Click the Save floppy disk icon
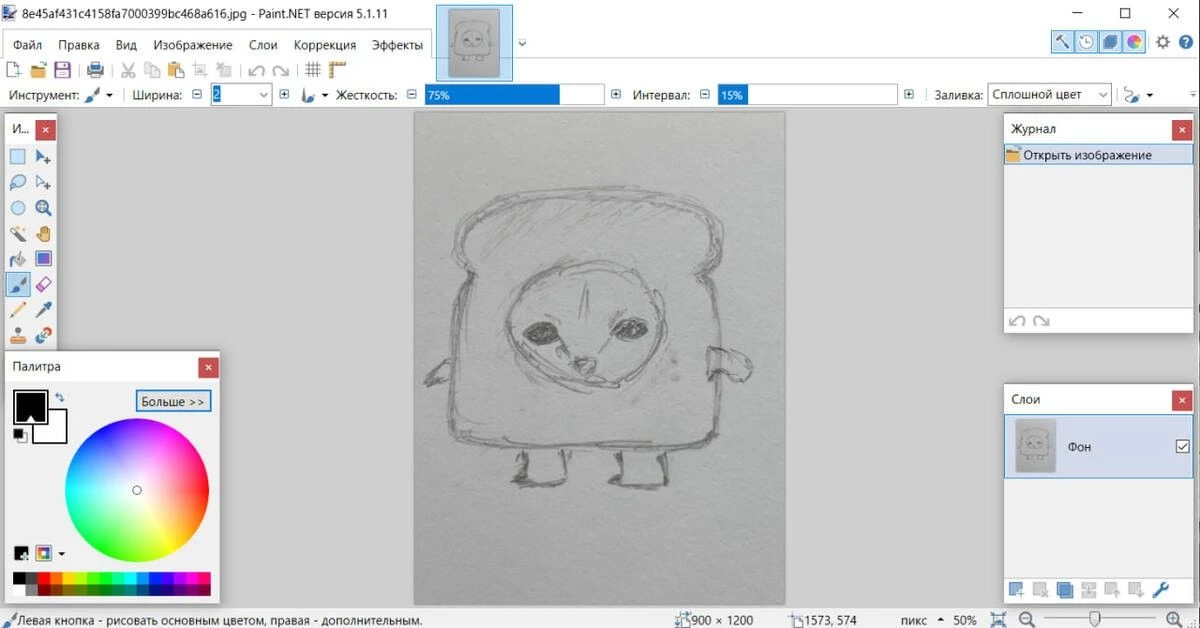 coord(62,70)
